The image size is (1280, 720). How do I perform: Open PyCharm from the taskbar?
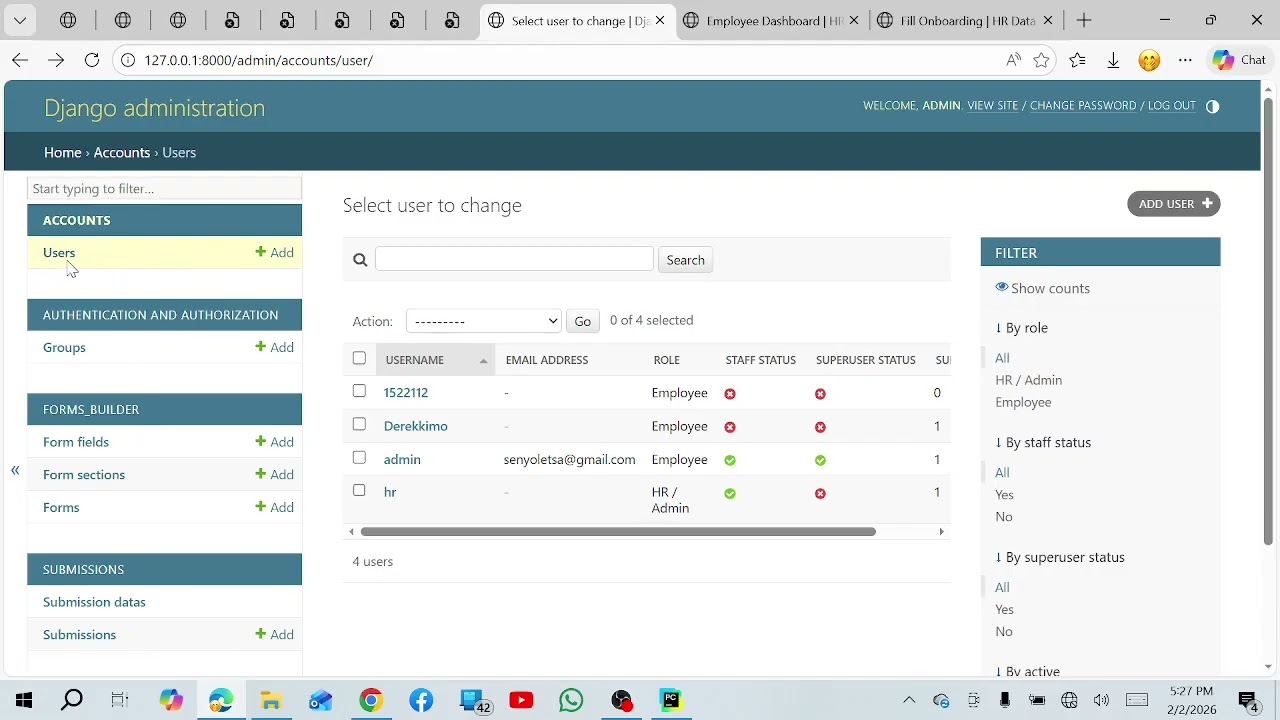[671, 701]
